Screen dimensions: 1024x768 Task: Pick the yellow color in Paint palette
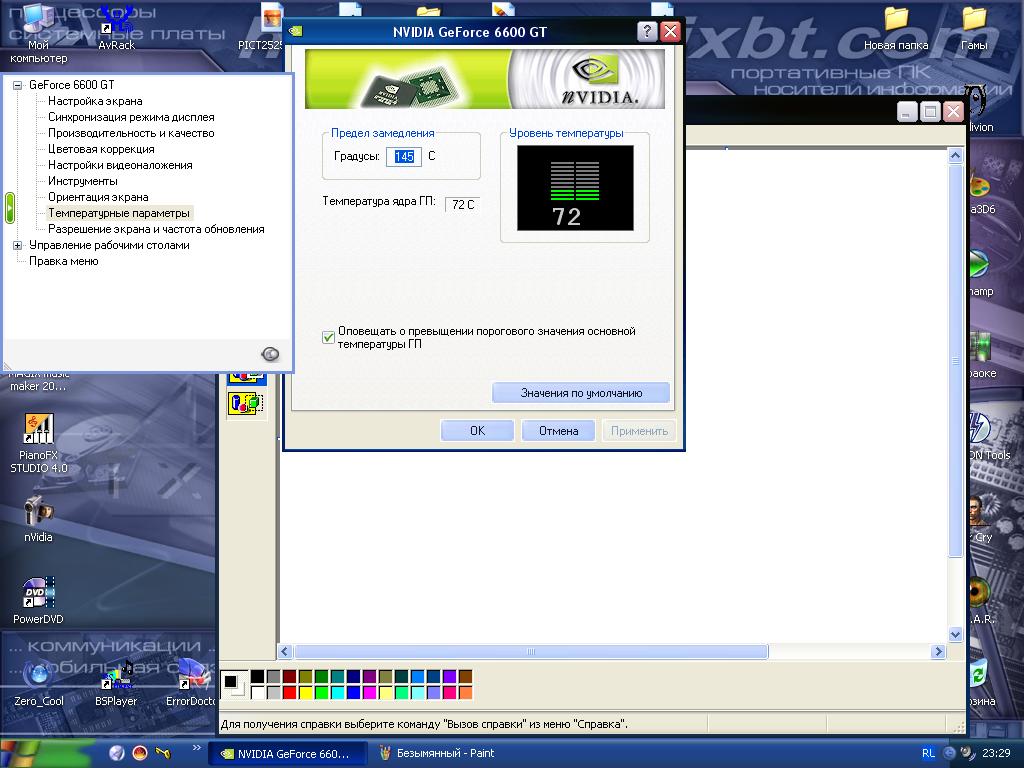coord(306,692)
